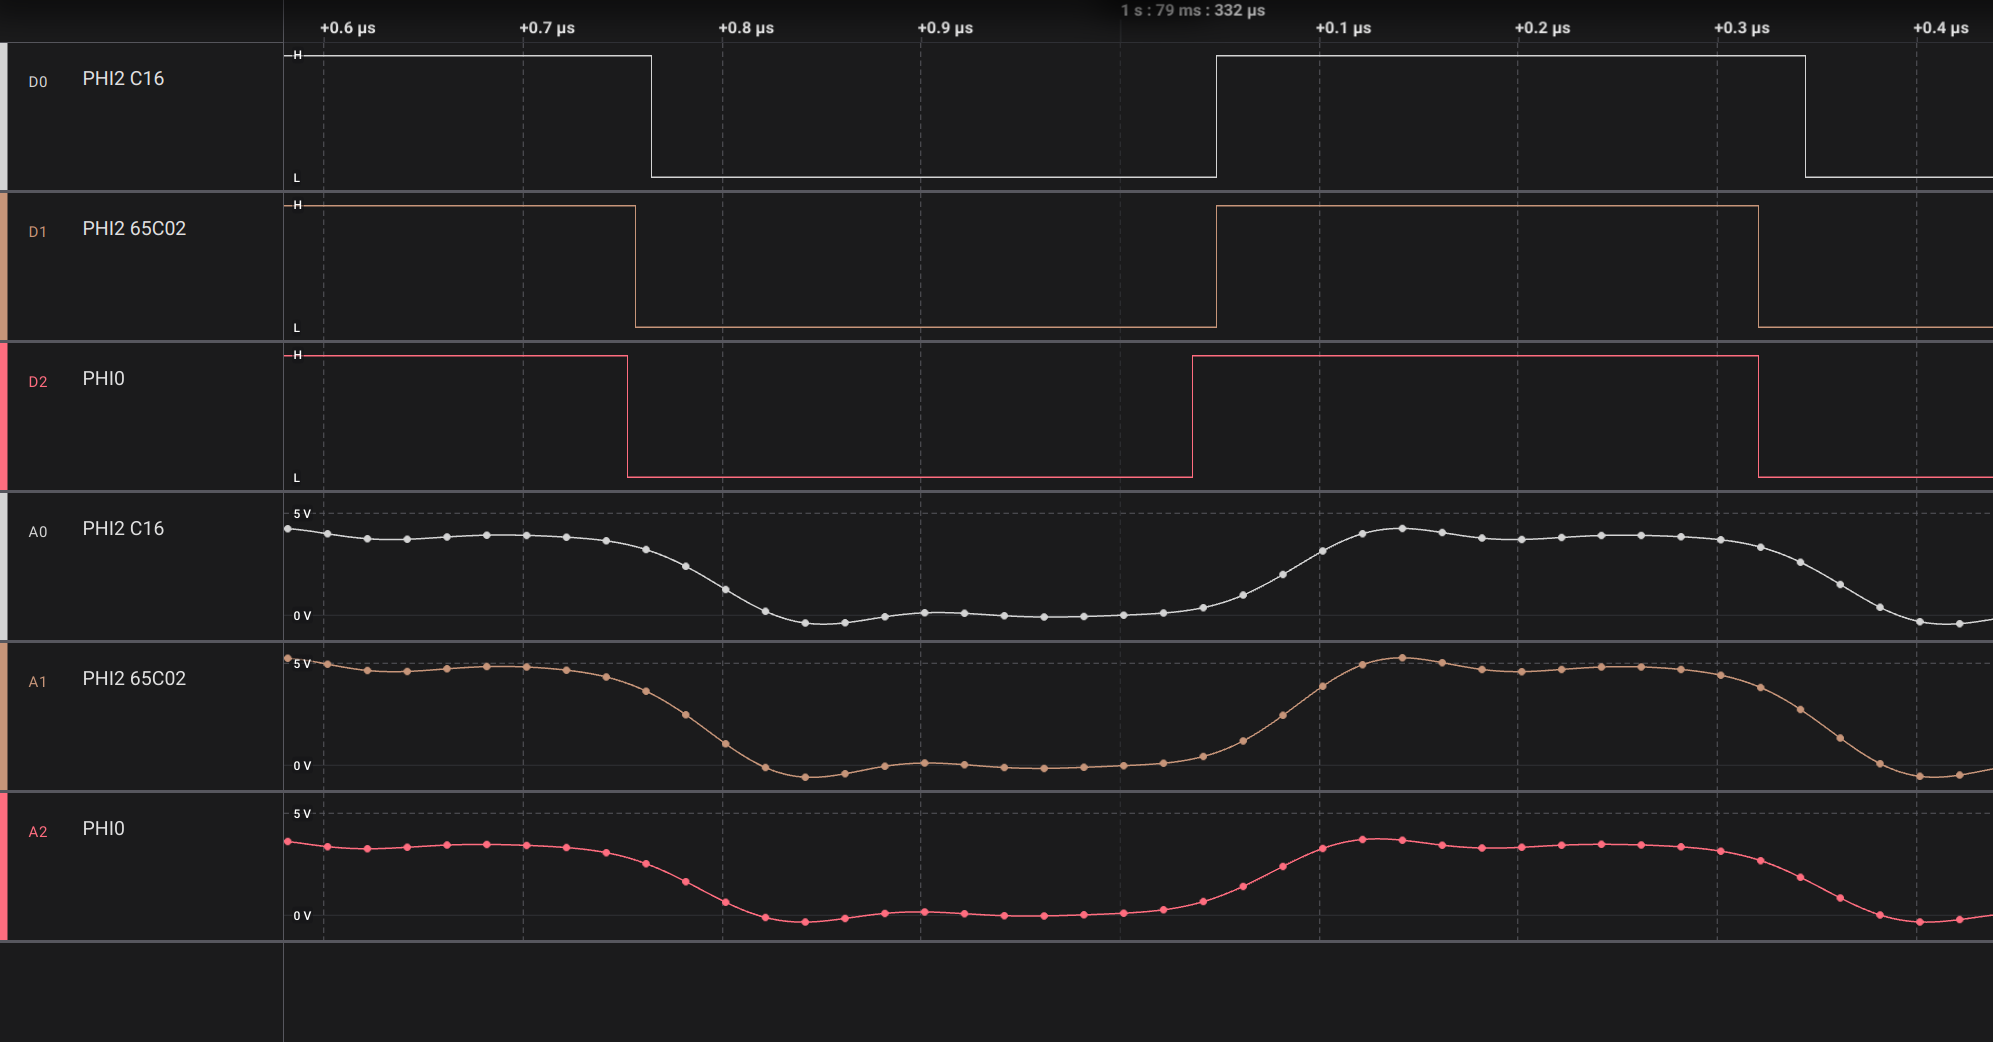Click the 0 V axis label on channel A0

pos(302,616)
